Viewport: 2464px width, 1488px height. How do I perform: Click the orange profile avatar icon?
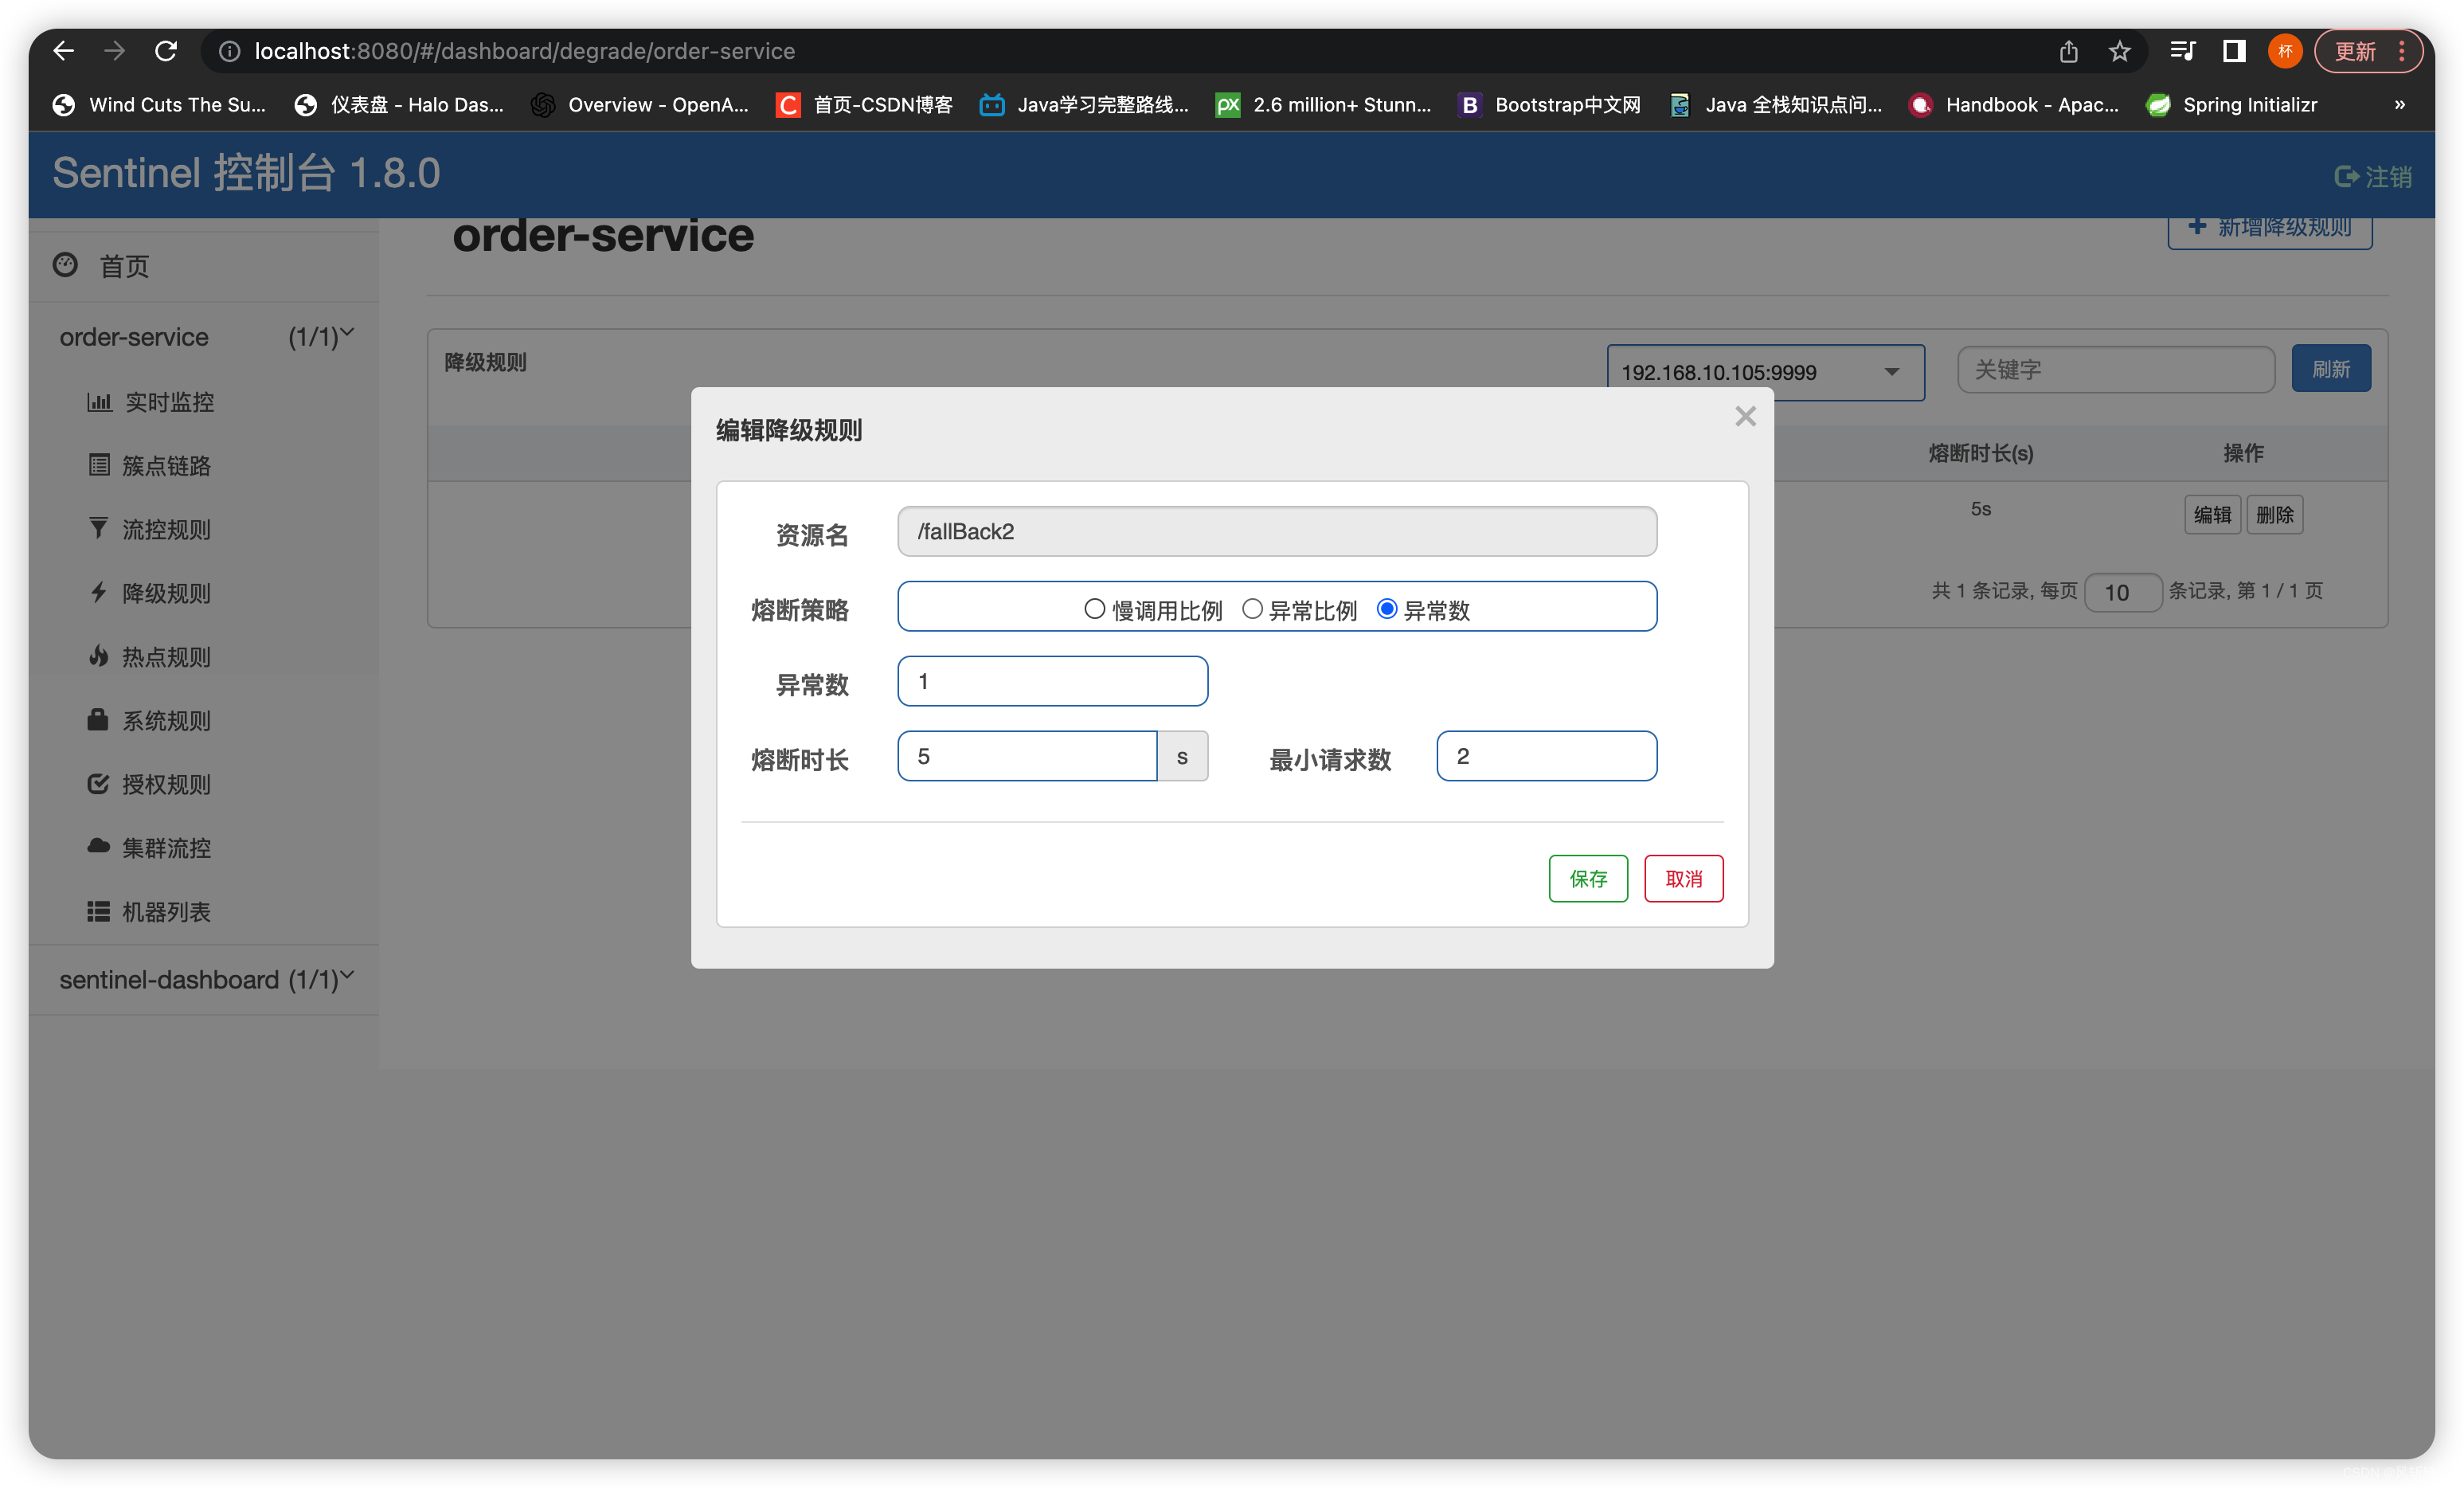click(x=2284, y=51)
